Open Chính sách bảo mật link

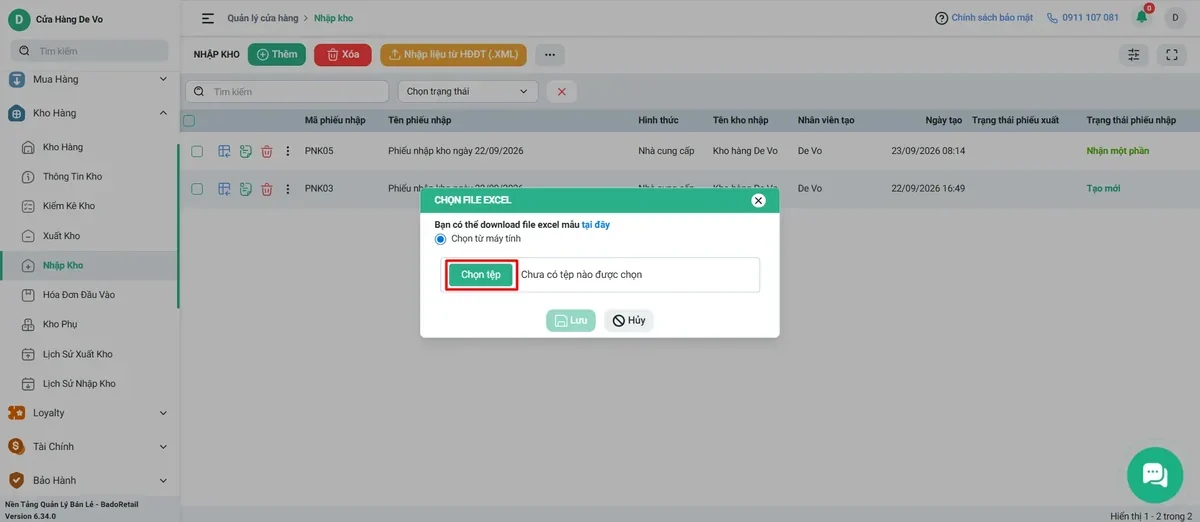pos(993,18)
